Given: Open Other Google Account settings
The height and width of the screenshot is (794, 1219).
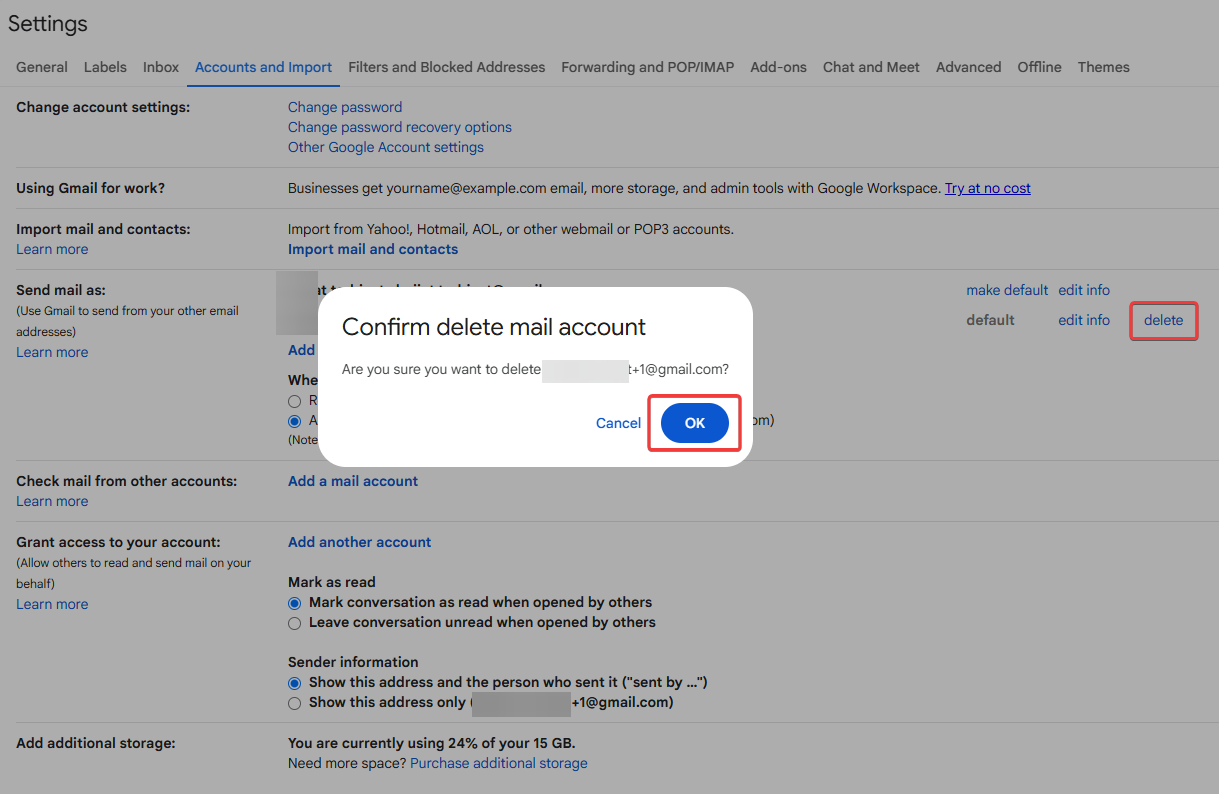Looking at the screenshot, I should click(385, 147).
